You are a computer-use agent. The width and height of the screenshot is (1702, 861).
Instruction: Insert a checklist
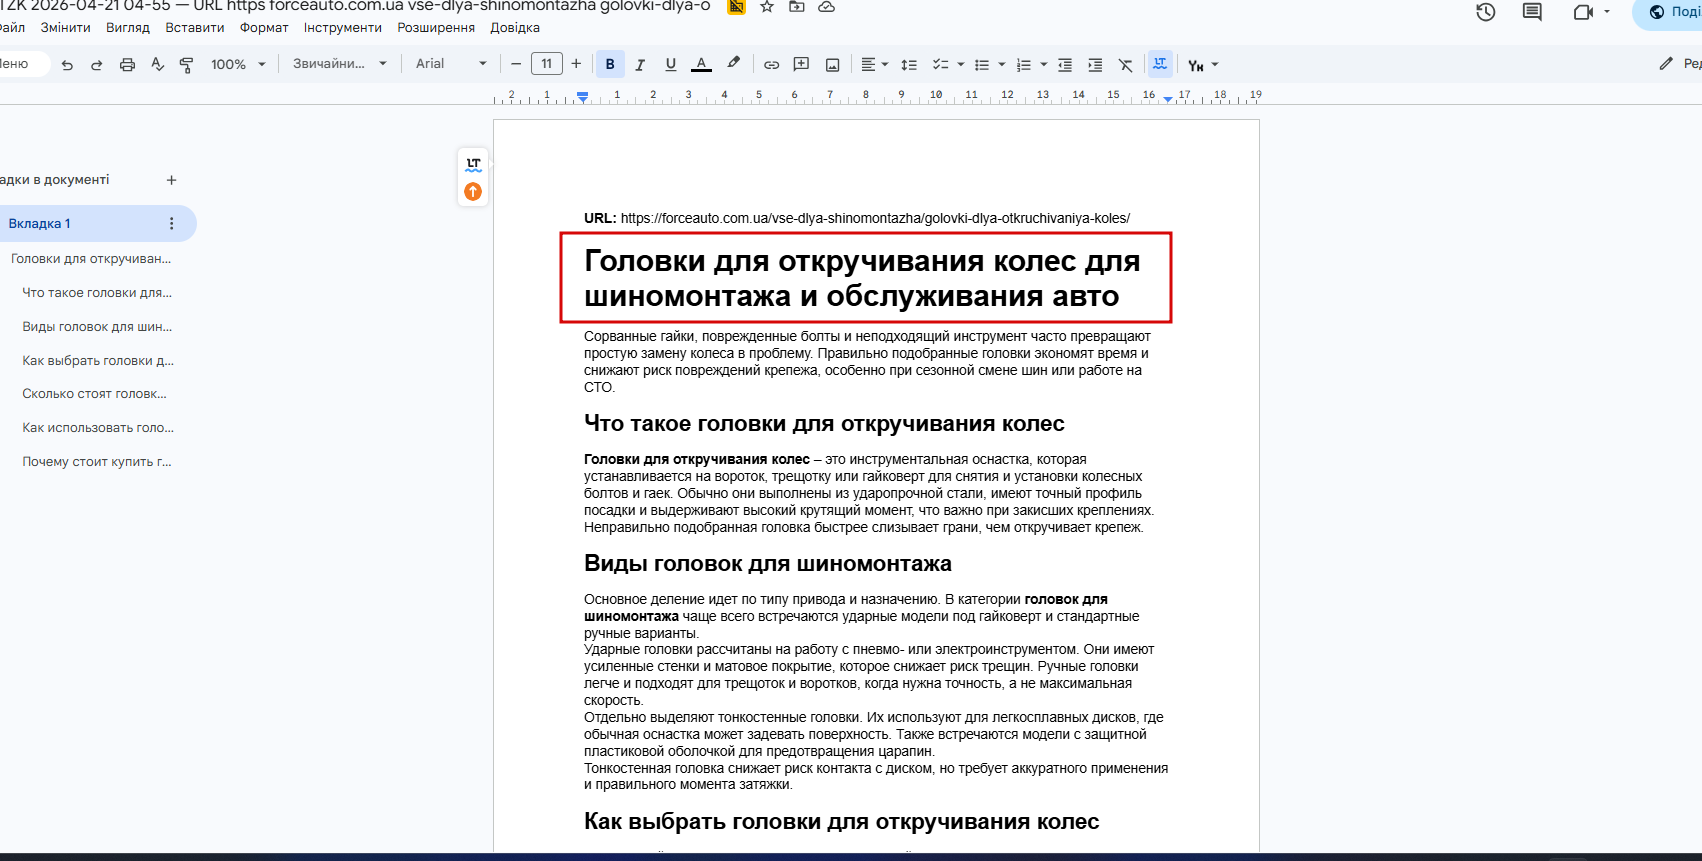click(940, 65)
